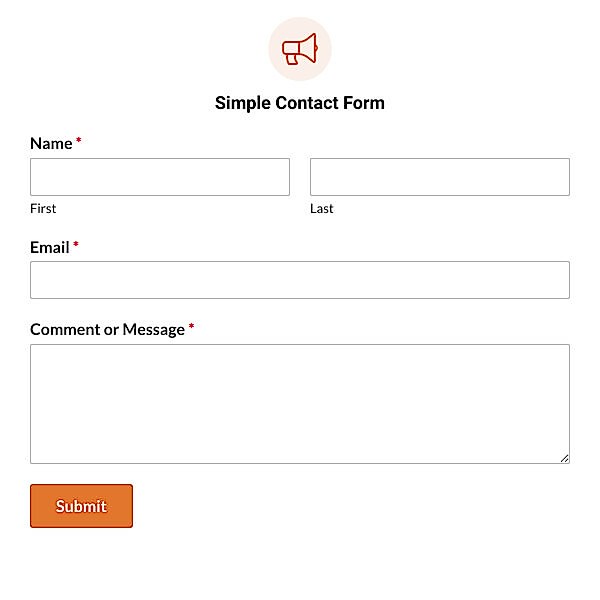Focus the Last name input field
The height and width of the screenshot is (600, 600).
[440, 177]
